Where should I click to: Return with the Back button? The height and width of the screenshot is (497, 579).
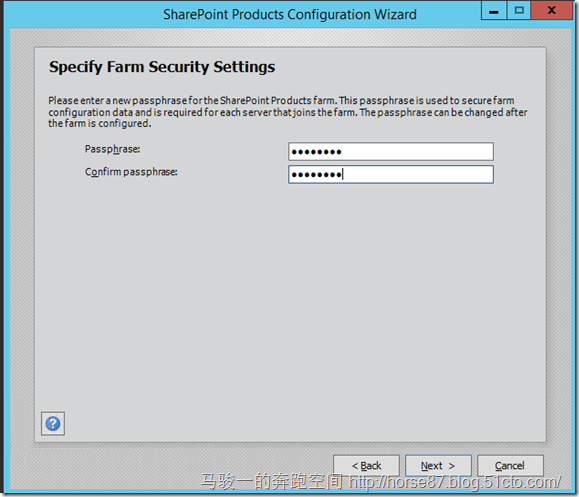coord(366,466)
